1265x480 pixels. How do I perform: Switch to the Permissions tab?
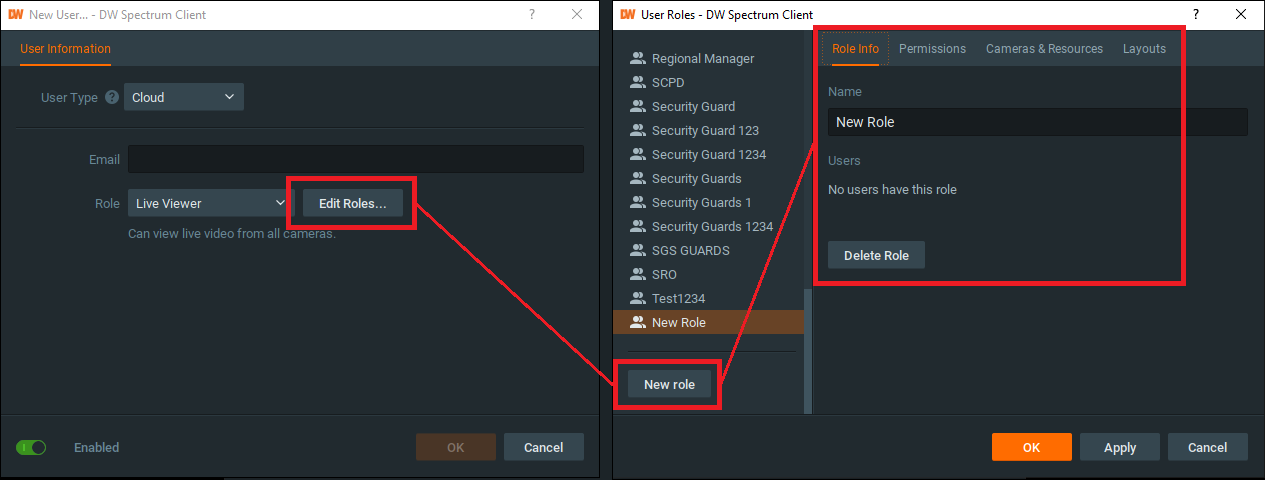tap(932, 49)
